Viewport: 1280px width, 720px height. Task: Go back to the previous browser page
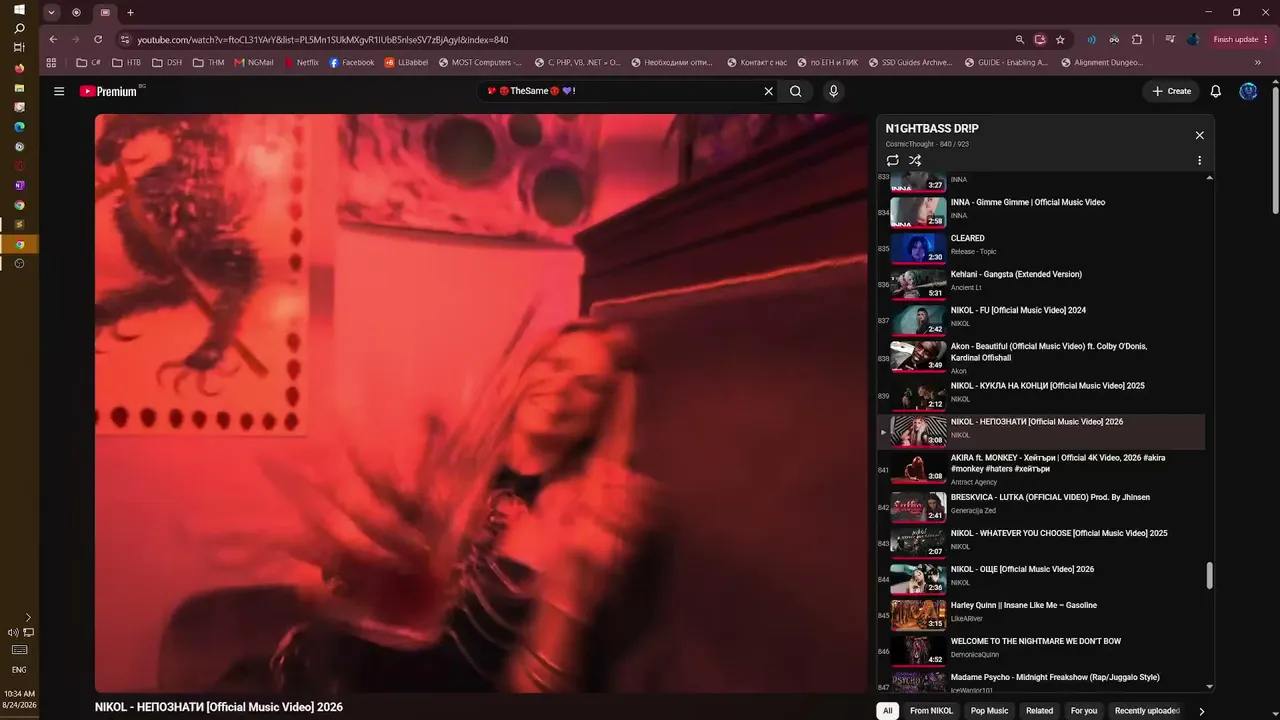coord(53,39)
